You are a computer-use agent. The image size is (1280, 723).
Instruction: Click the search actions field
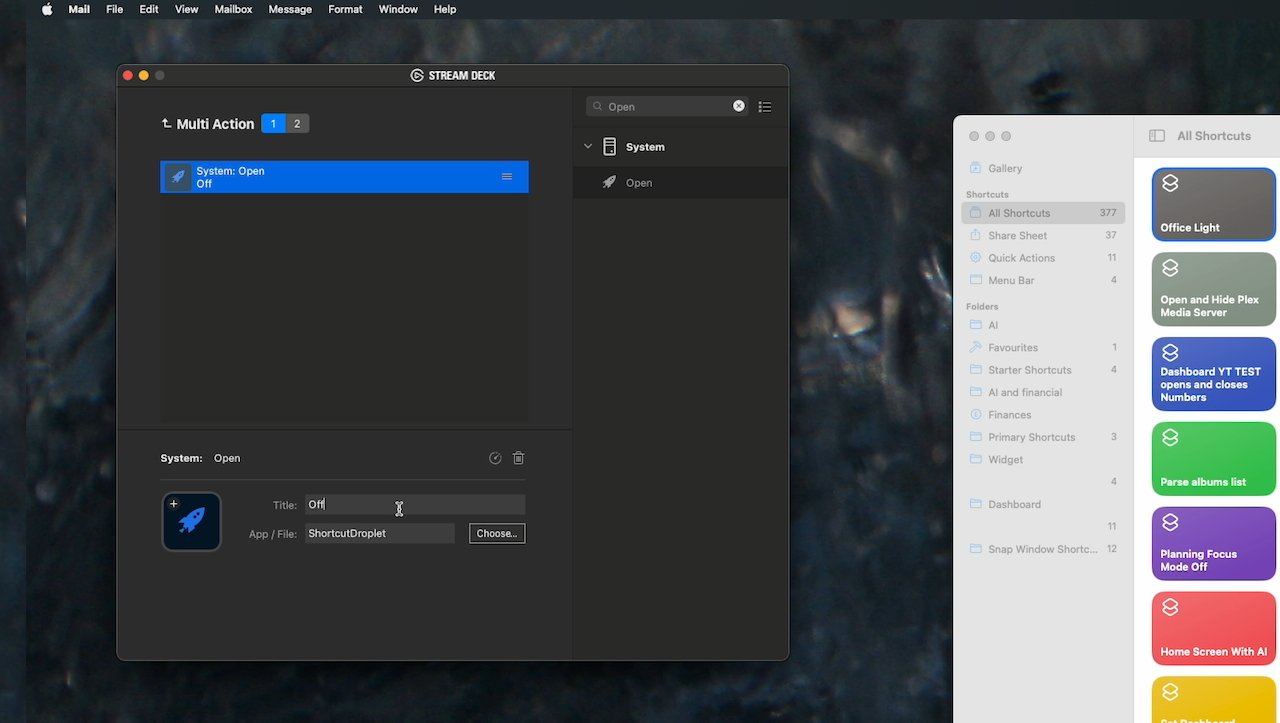tap(669, 106)
